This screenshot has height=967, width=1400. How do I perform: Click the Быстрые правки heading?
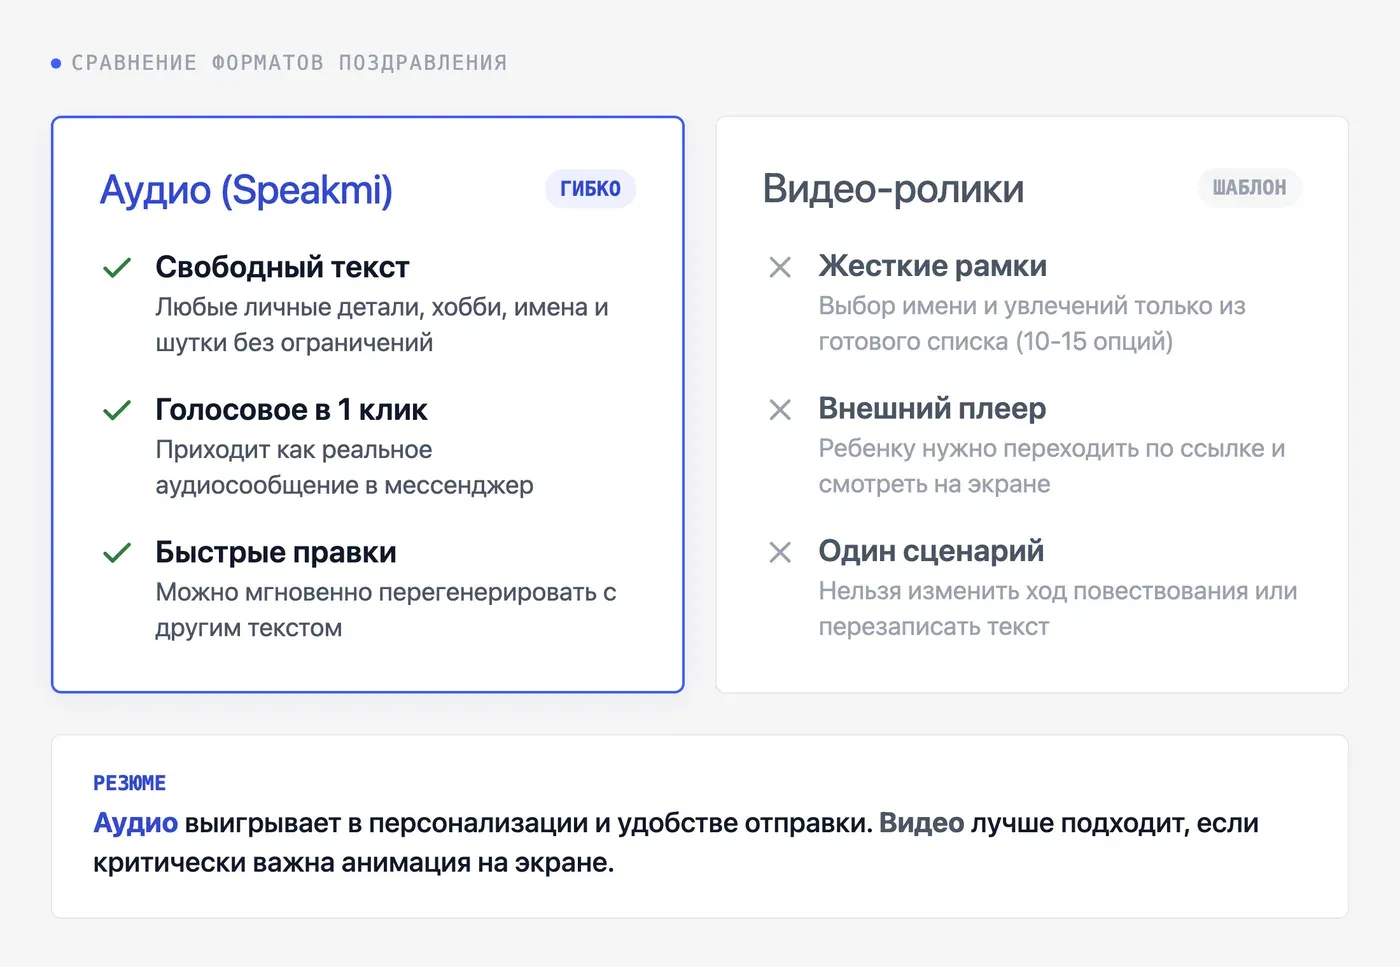[276, 552]
